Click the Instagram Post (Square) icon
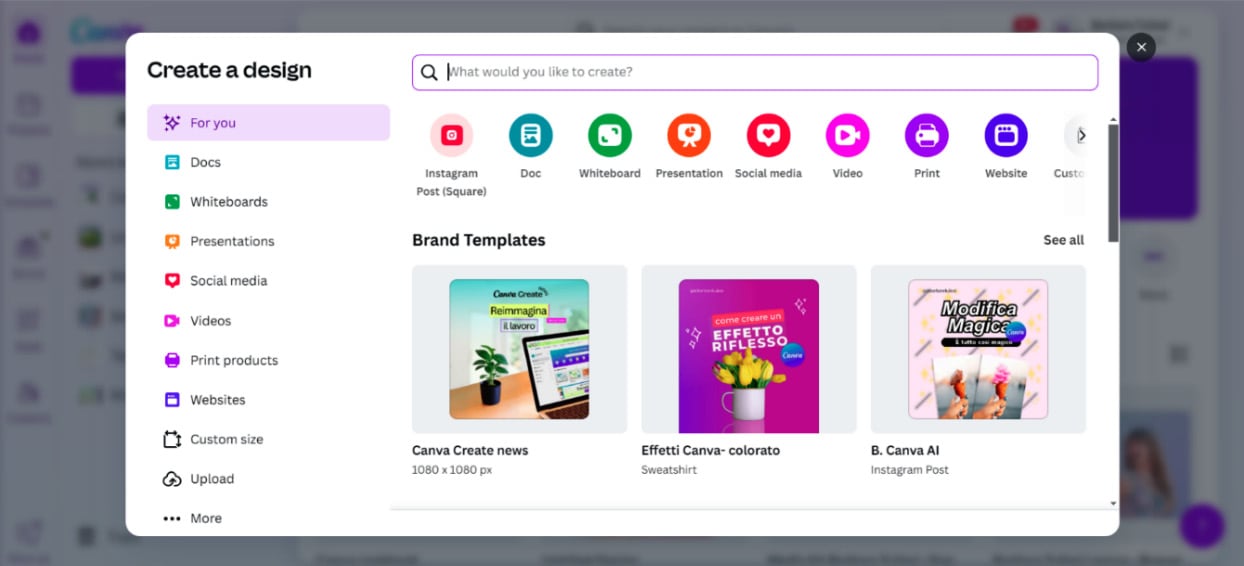The width and height of the screenshot is (1244, 566). coord(451,135)
